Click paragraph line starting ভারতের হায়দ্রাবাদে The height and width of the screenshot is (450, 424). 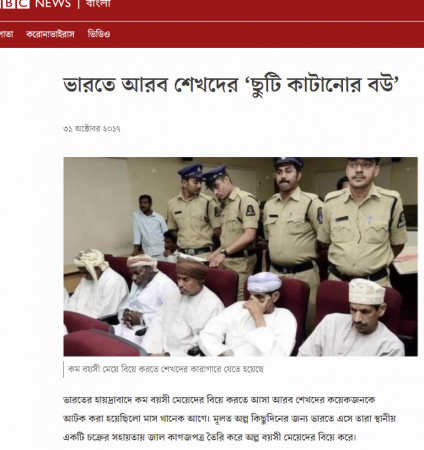219,400
